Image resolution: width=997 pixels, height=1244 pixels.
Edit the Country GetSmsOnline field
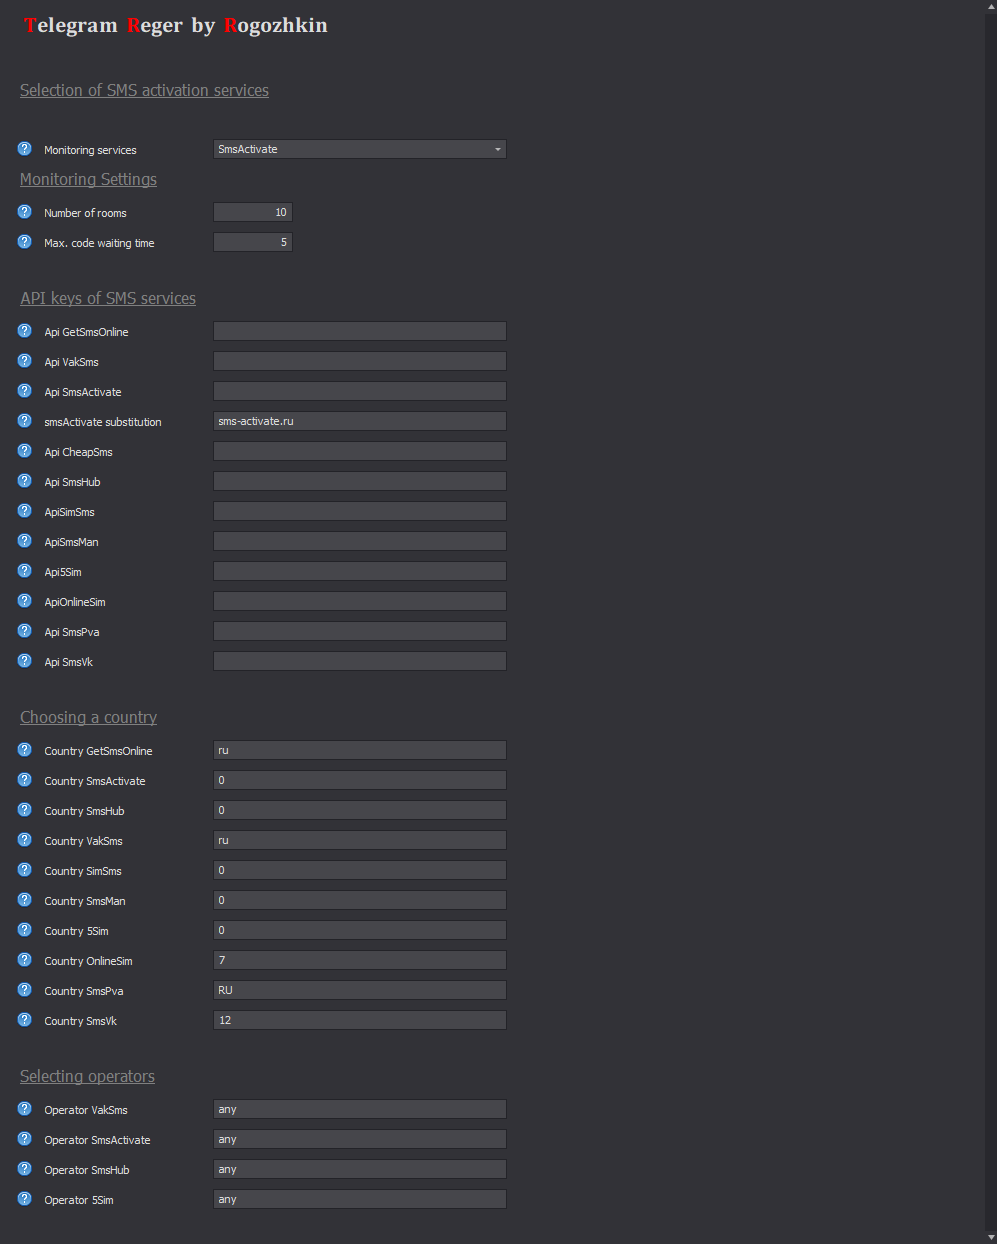[360, 750]
